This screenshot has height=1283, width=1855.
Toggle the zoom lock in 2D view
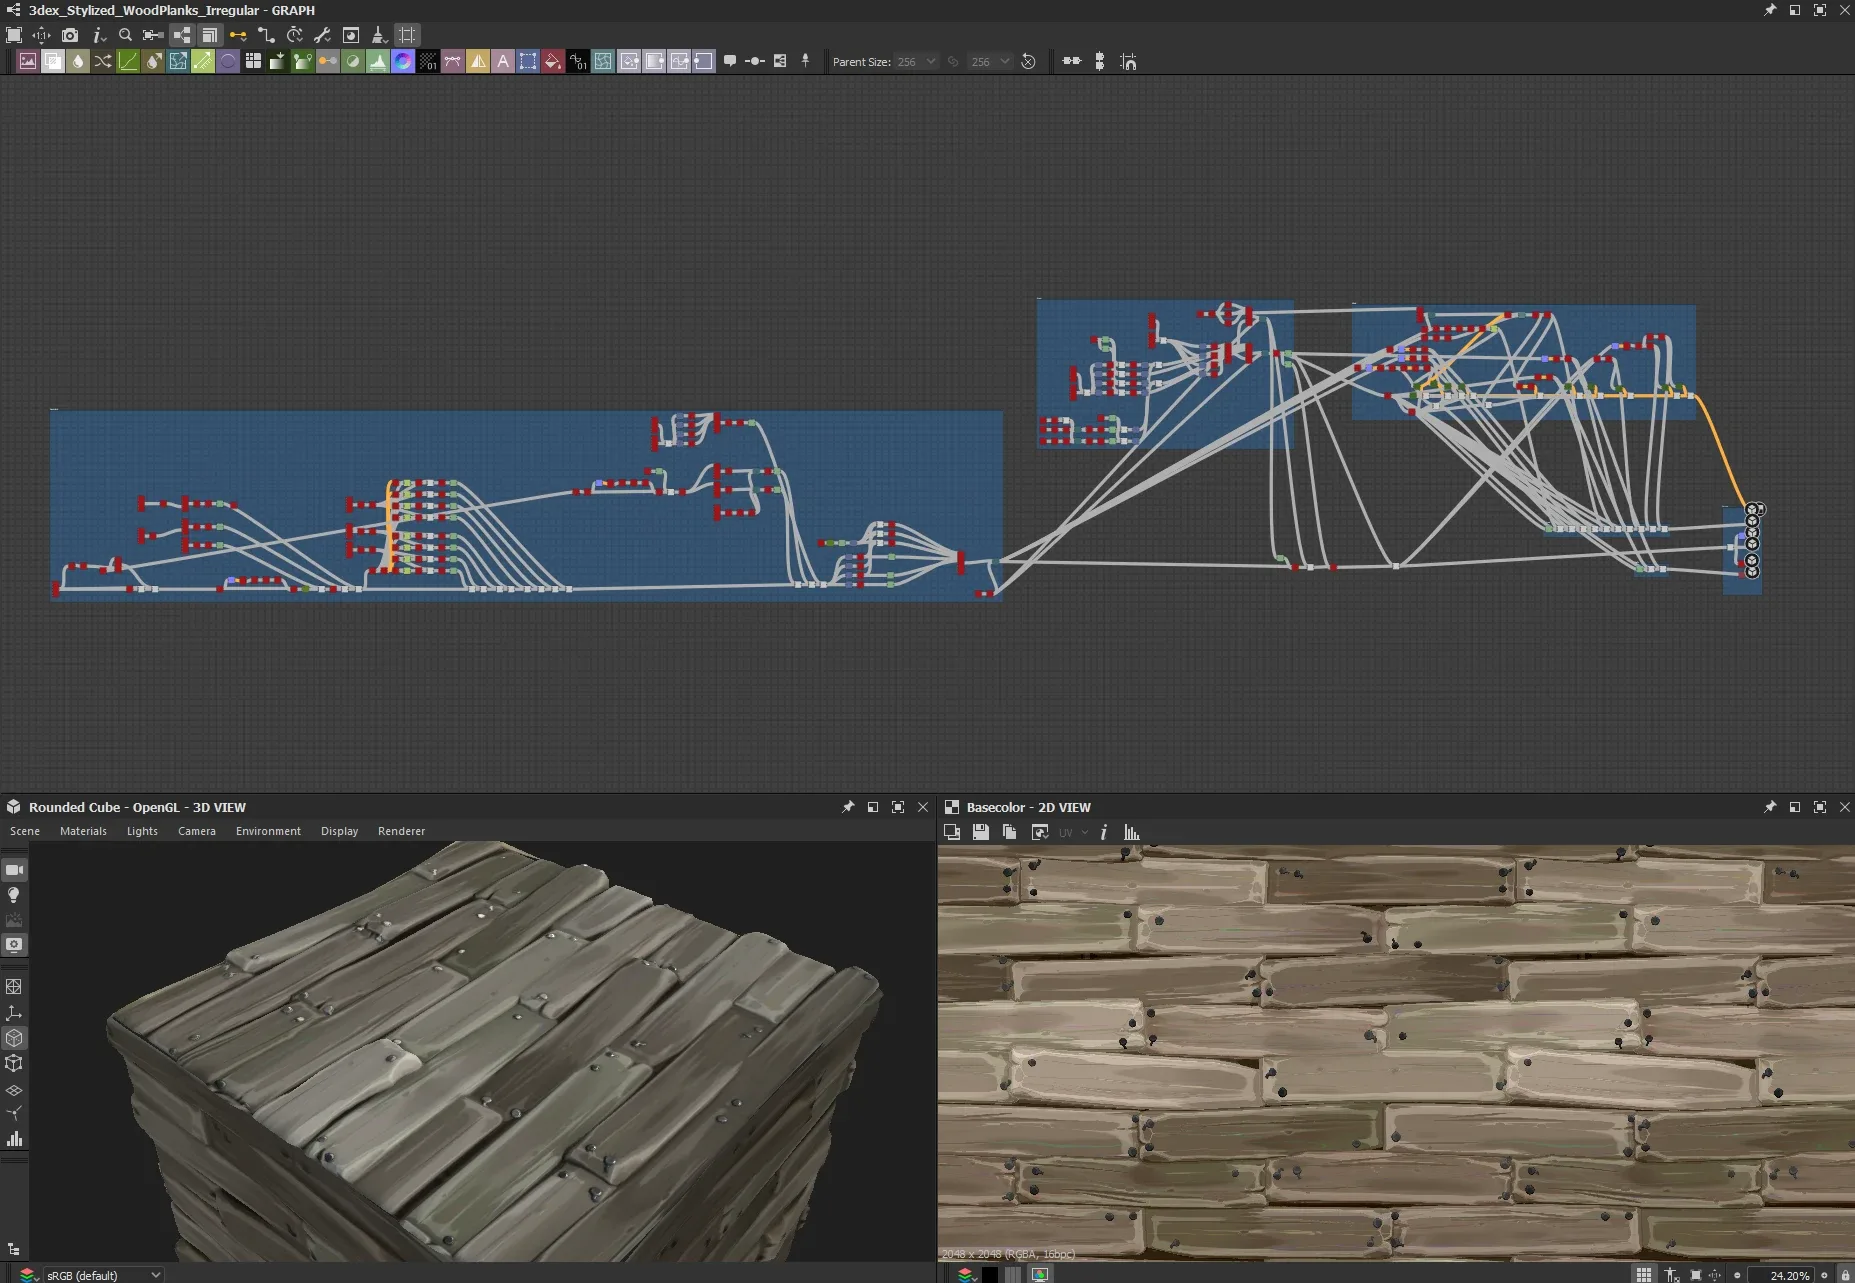point(1845,1275)
